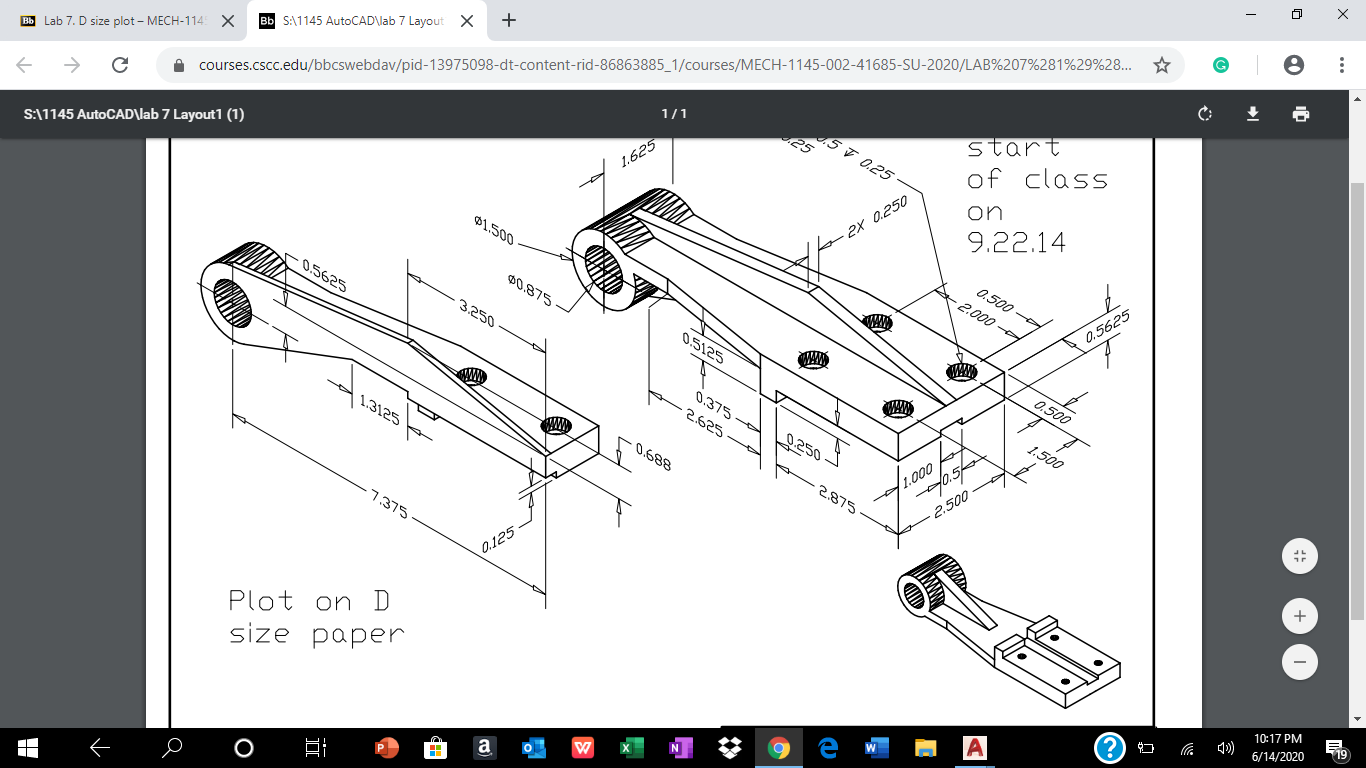Click the address bar URL
This screenshot has height=768, width=1366.
coord(665,65)
